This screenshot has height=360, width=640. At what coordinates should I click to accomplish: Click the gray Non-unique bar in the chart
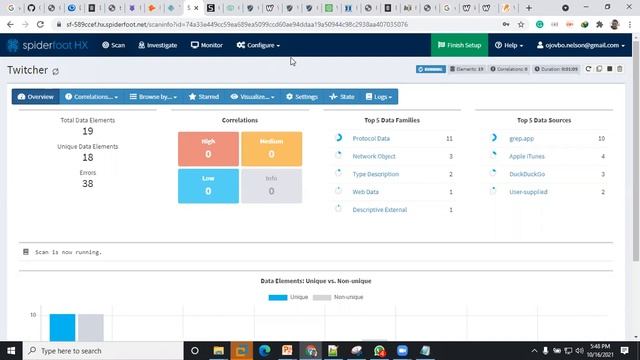click(x=91, y=327)
